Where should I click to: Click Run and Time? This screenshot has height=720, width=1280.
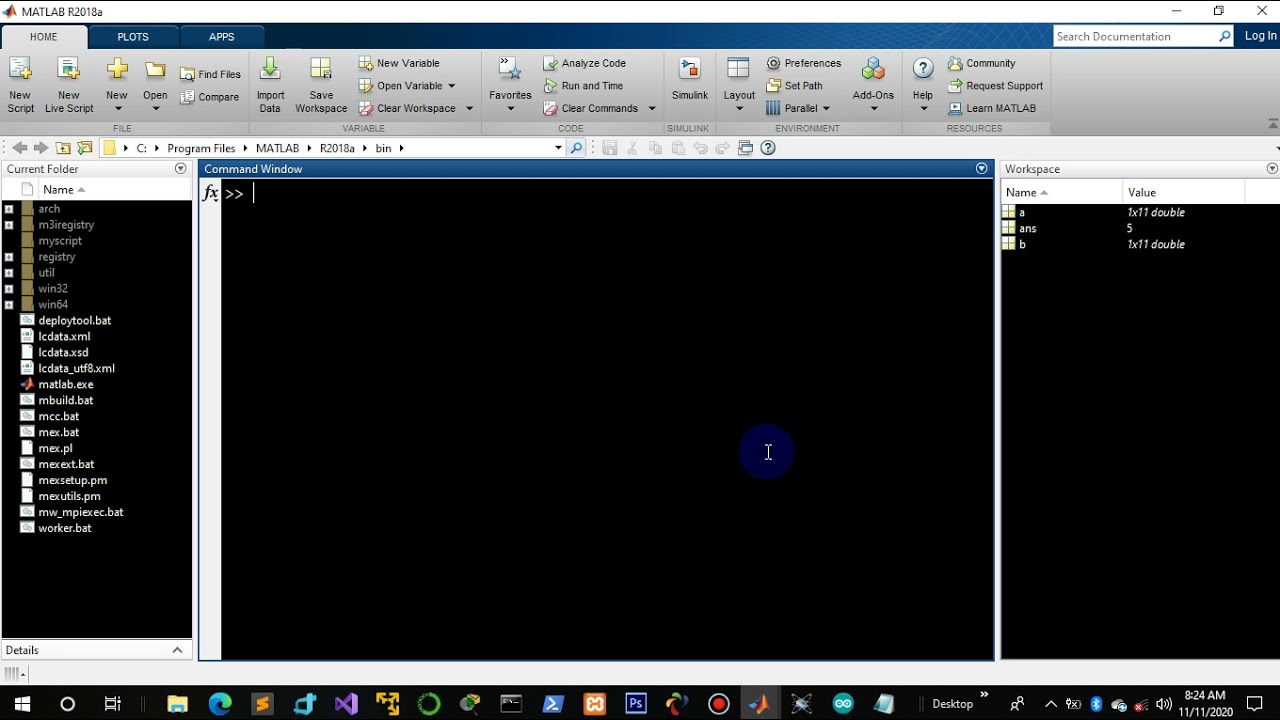[583, 86]
